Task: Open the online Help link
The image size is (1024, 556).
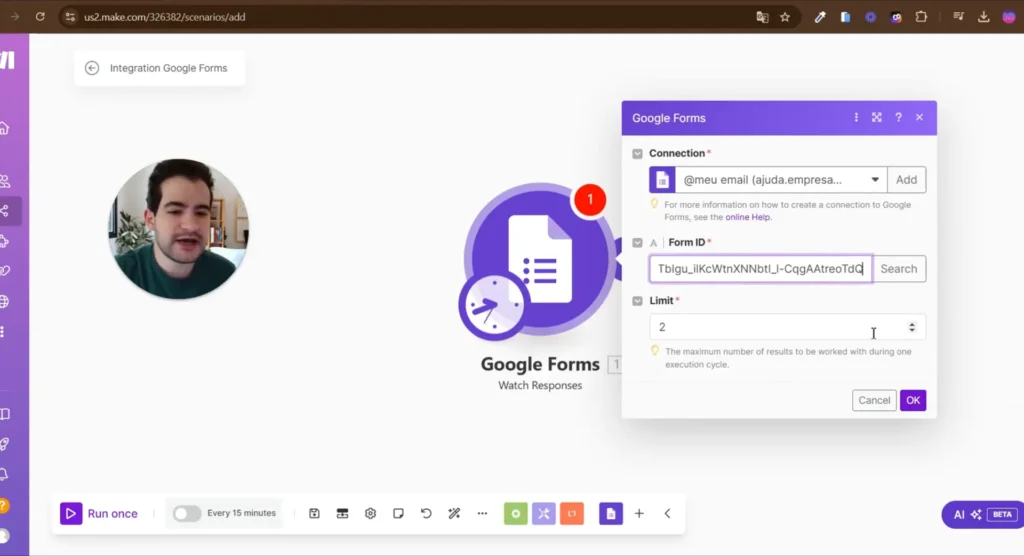Action: point(748,217)
